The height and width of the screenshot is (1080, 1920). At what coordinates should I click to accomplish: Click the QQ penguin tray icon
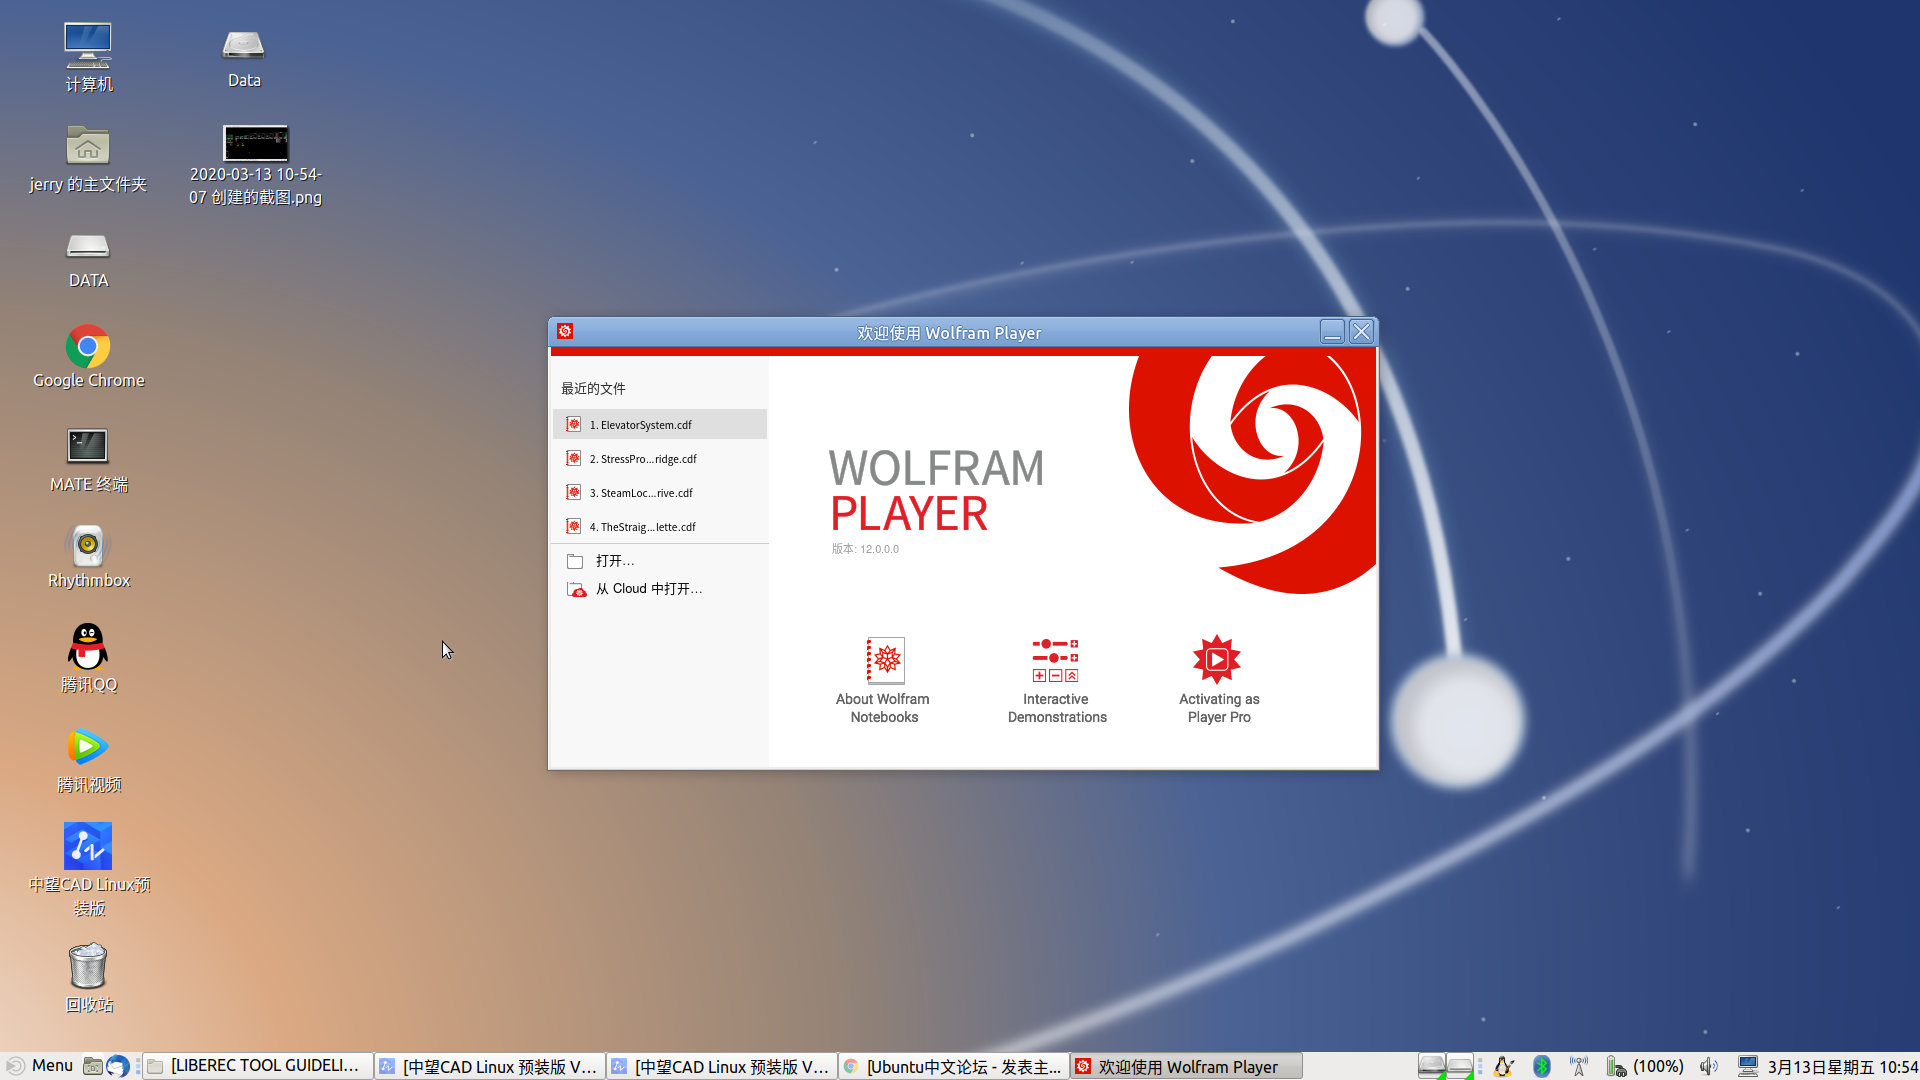(x=1504, y=1067)
